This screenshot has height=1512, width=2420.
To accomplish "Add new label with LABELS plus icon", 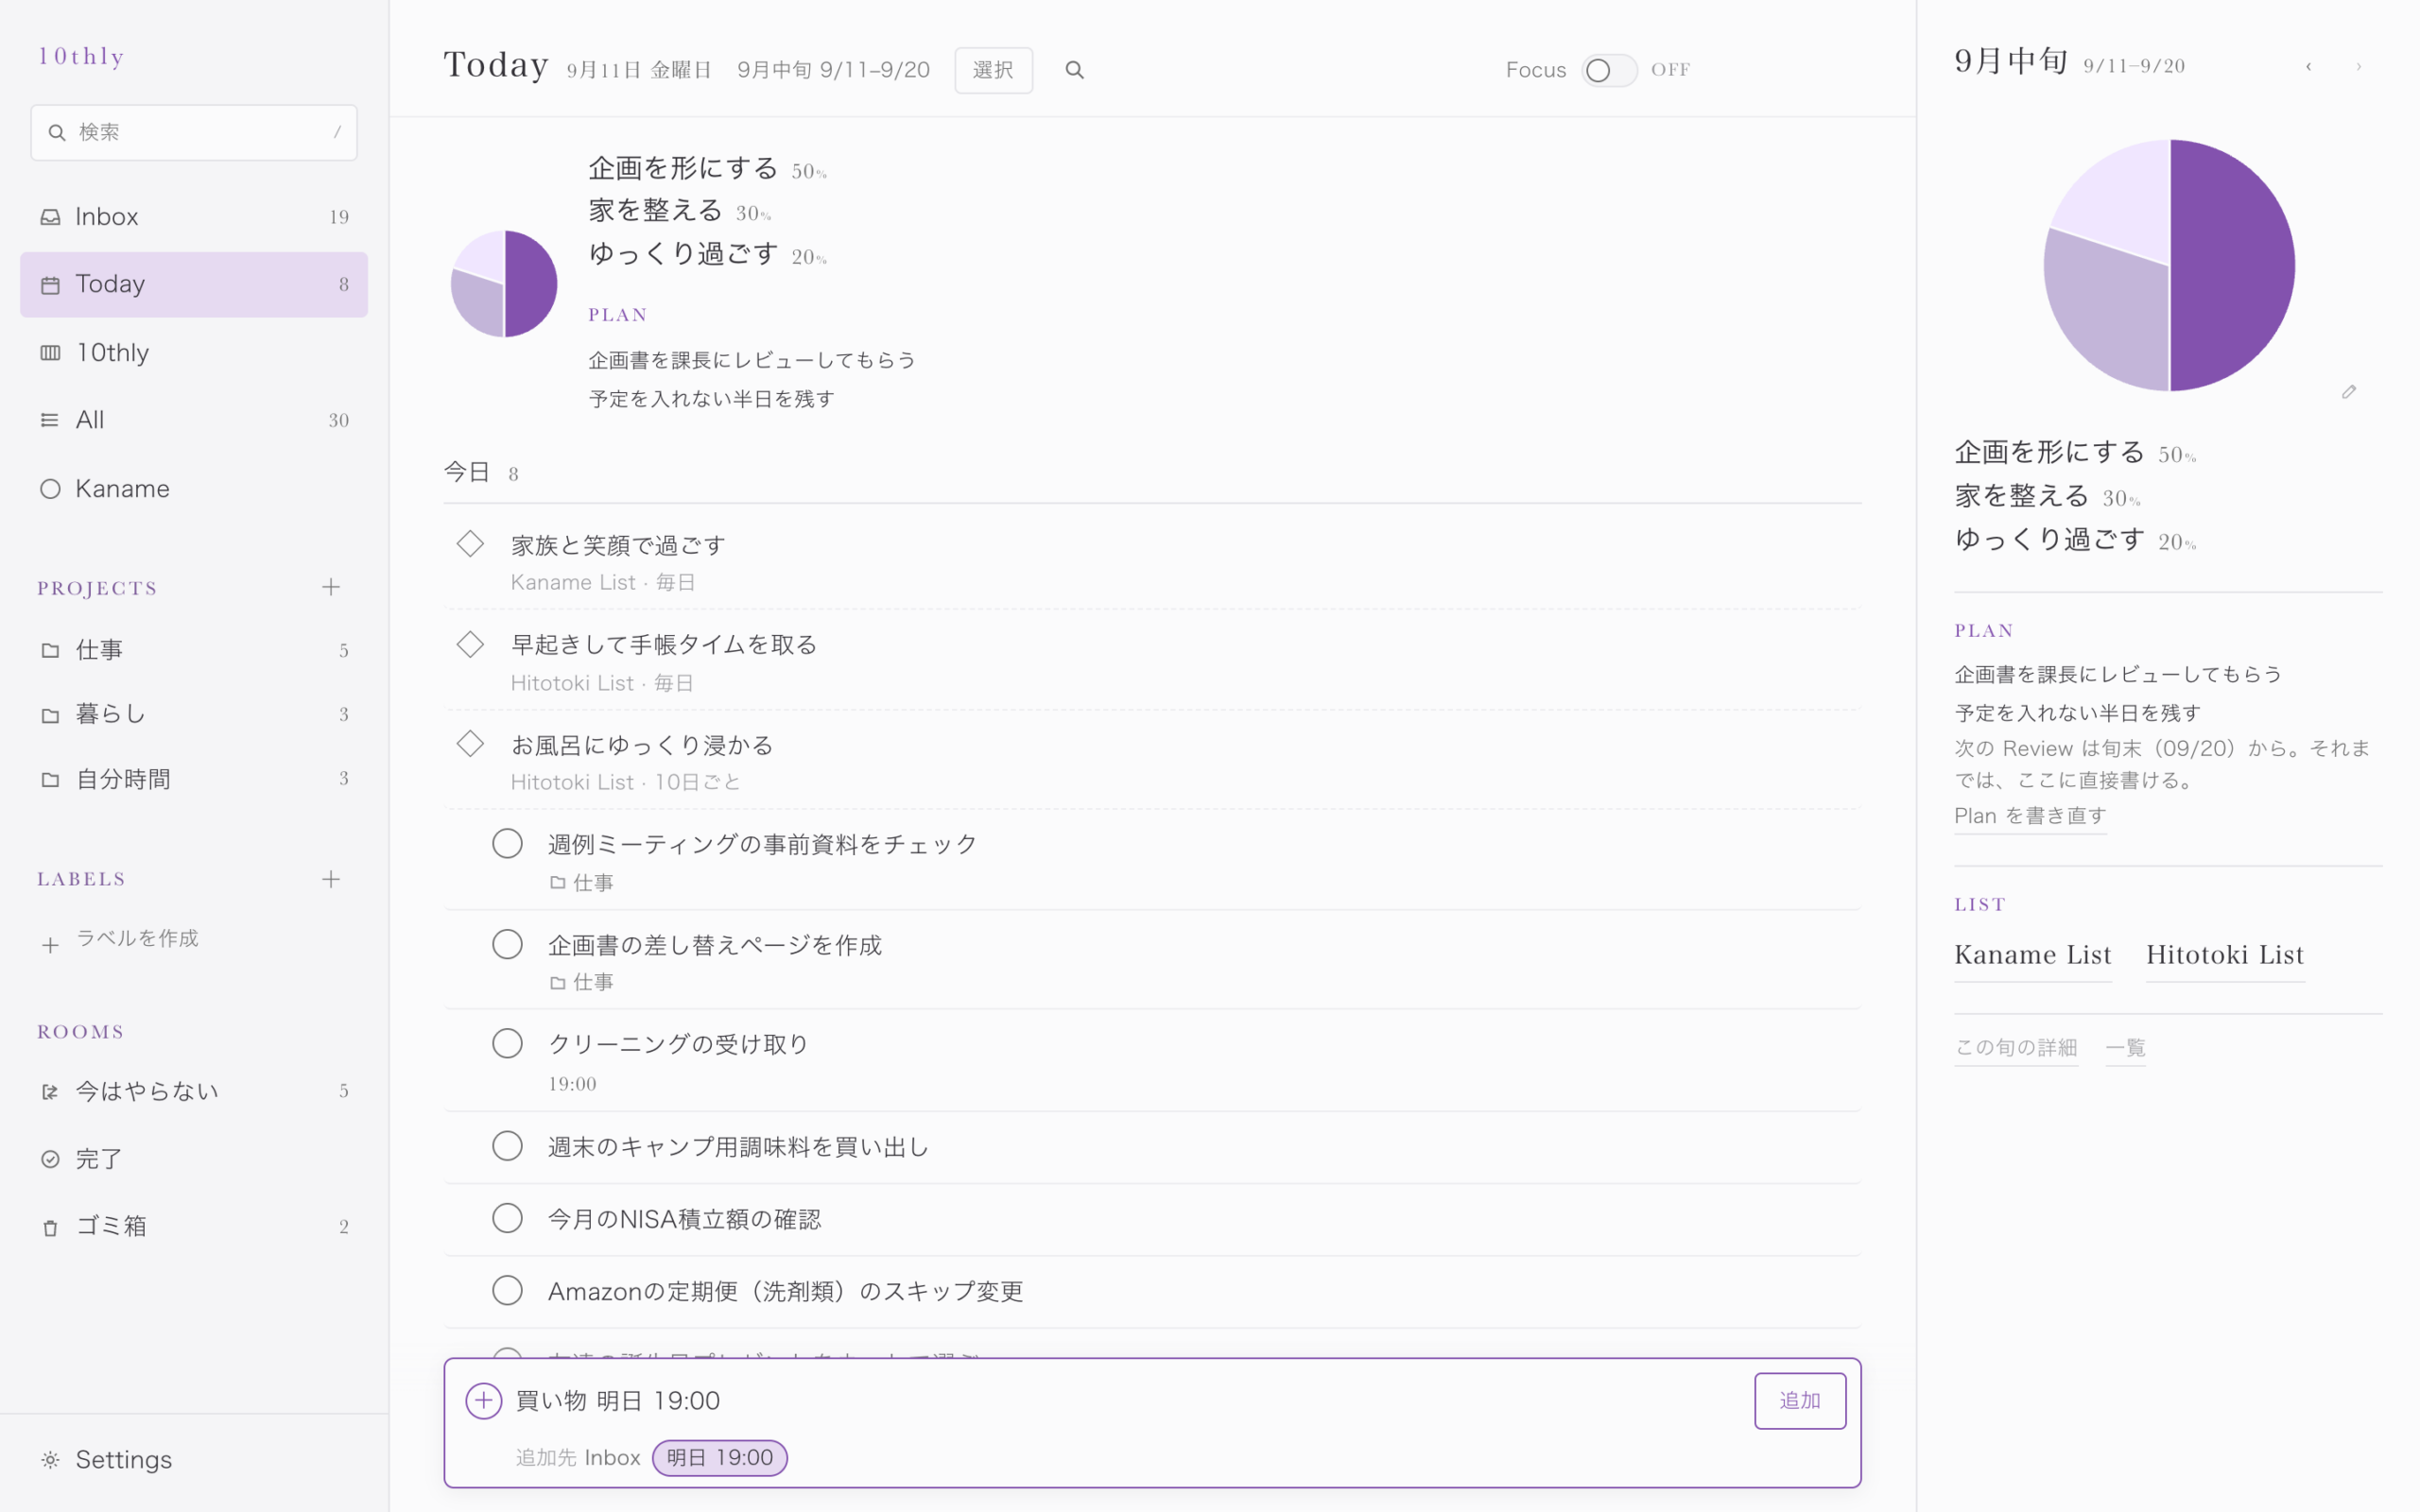I will click(331, 879).
